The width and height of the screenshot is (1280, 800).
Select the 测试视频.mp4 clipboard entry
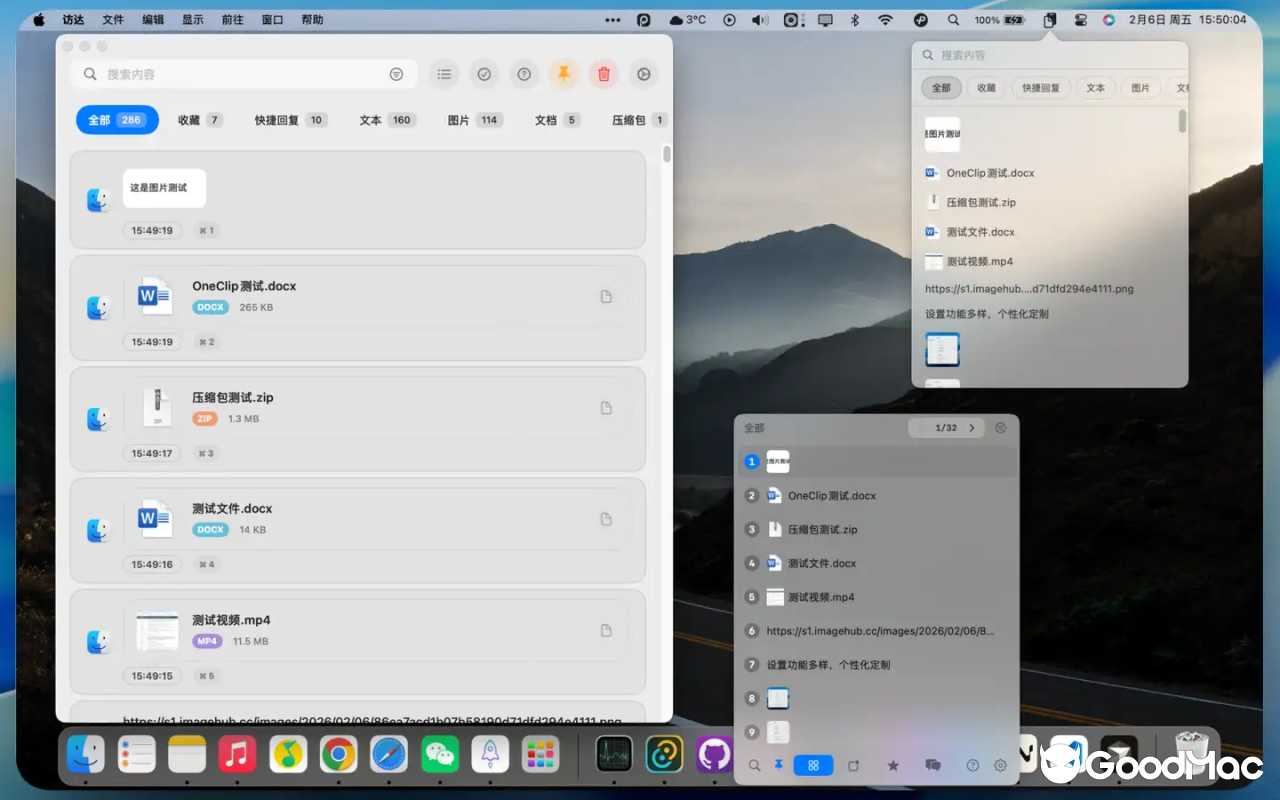[x=820, y=597]
